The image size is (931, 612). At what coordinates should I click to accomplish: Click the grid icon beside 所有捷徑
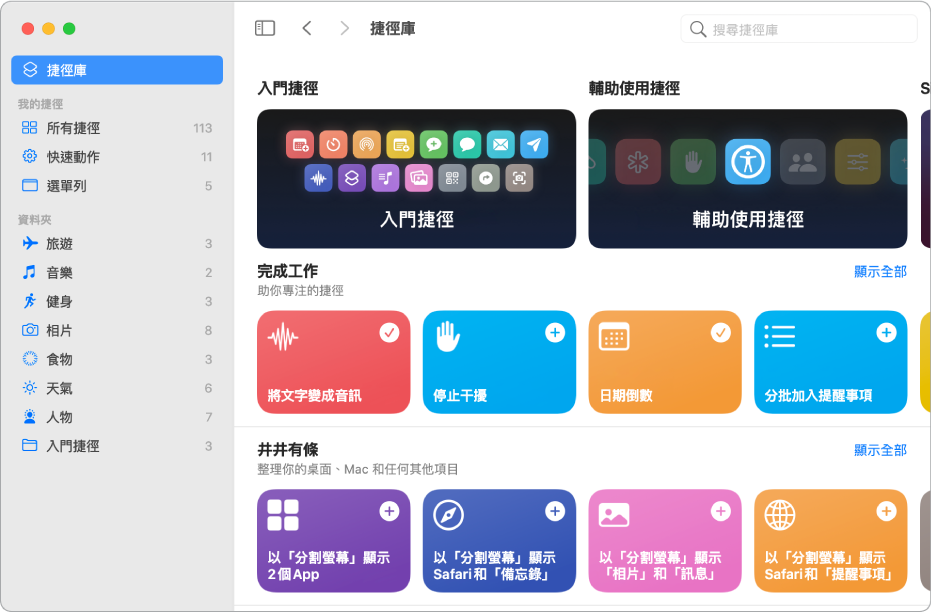30,128
